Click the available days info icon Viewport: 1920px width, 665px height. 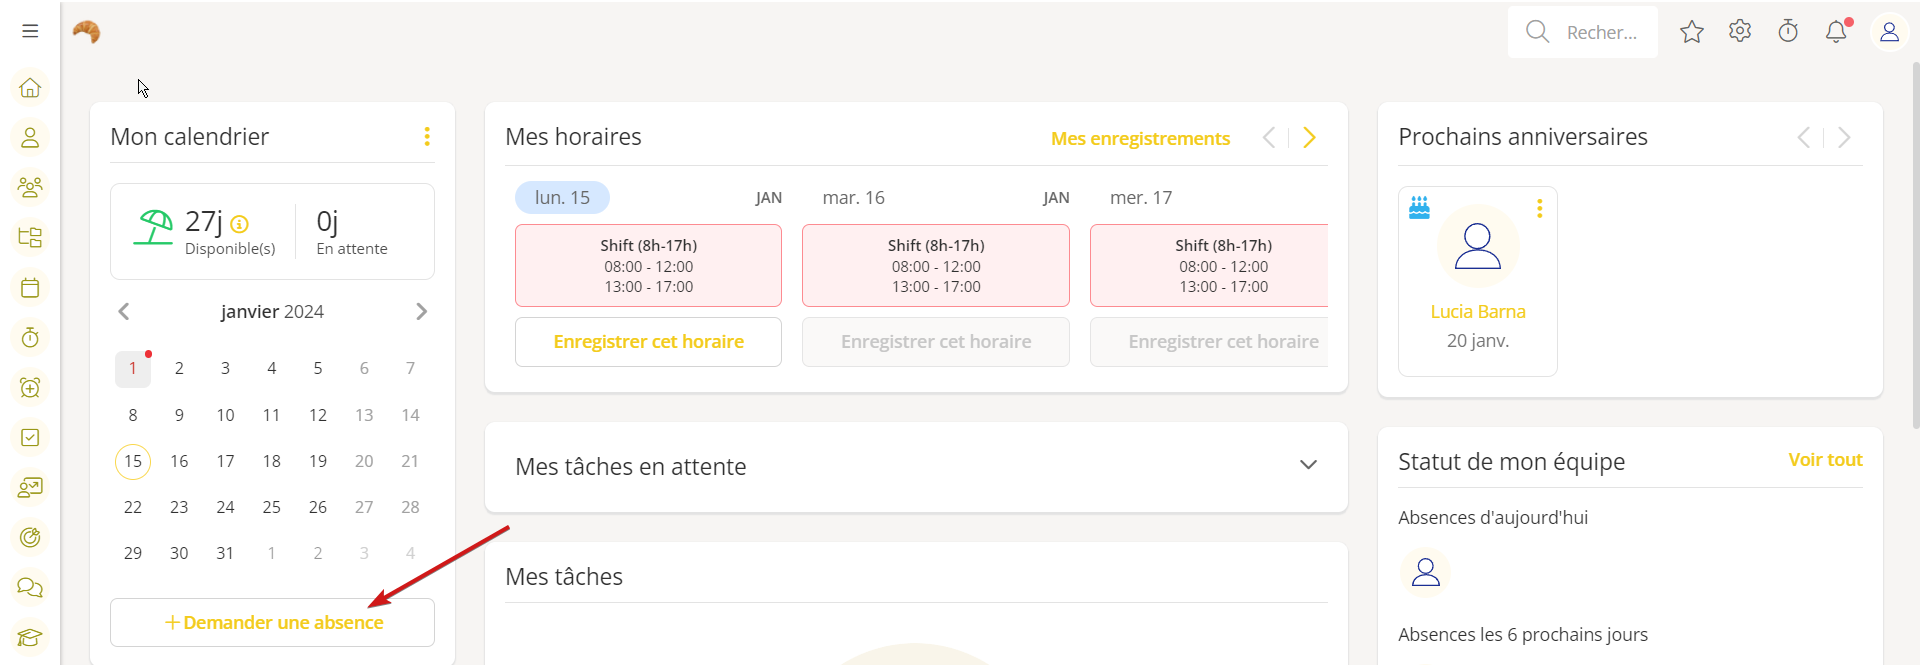(x=240, y=224)
